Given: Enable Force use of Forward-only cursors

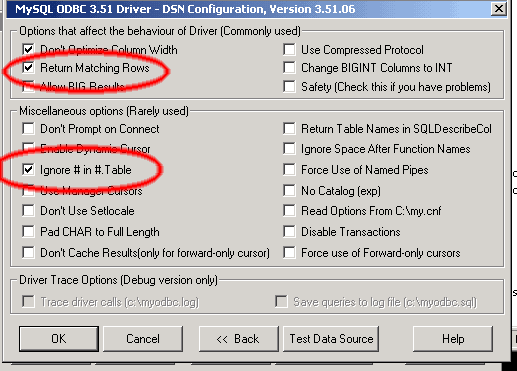Looking at the screenshot, I should [289, 253].
